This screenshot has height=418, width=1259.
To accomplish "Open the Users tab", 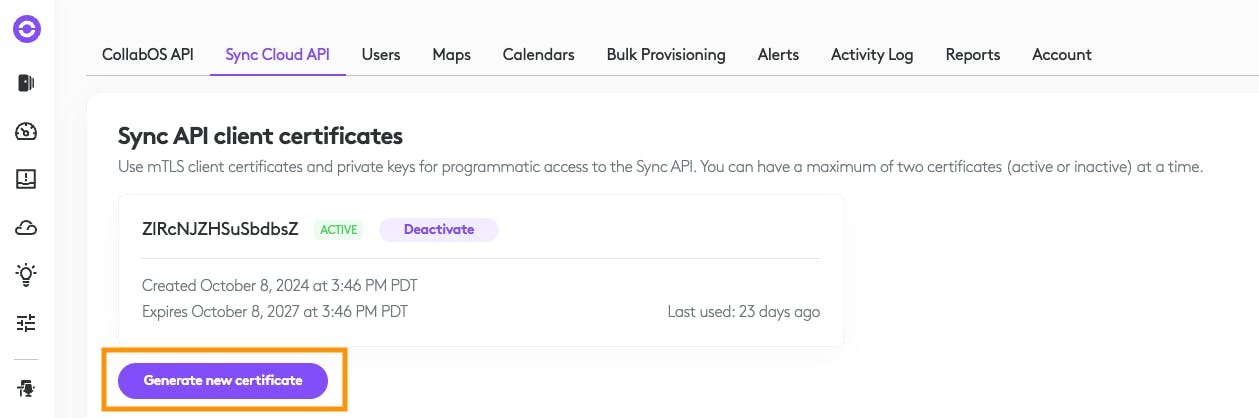I will [381, 54].
